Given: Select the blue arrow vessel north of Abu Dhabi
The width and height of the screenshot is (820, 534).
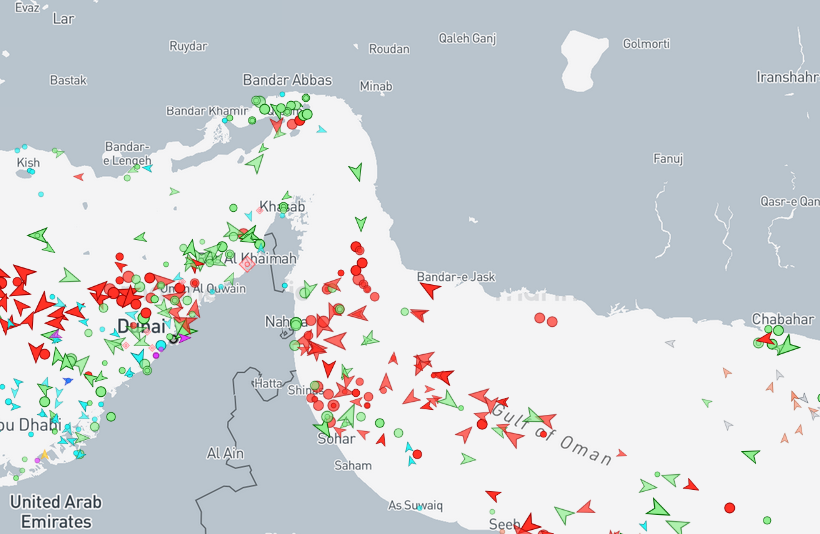Looking at the screenshot, I should point(68,381).
